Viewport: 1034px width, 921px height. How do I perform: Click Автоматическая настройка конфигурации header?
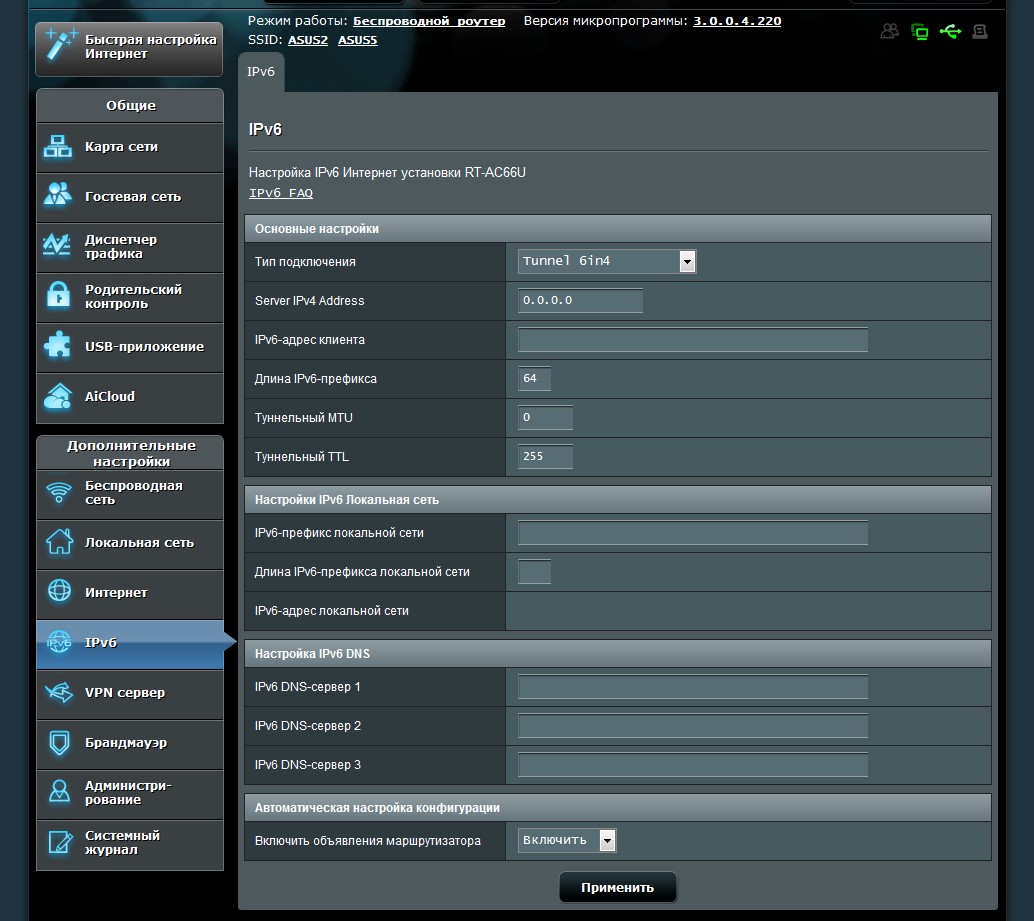[618, 808]
